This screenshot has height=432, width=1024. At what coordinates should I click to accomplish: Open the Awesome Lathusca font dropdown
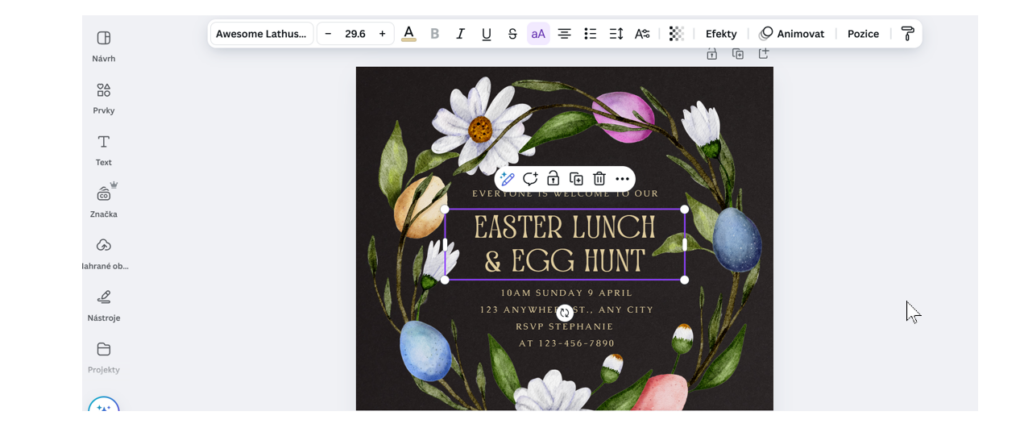pos(261,34)
